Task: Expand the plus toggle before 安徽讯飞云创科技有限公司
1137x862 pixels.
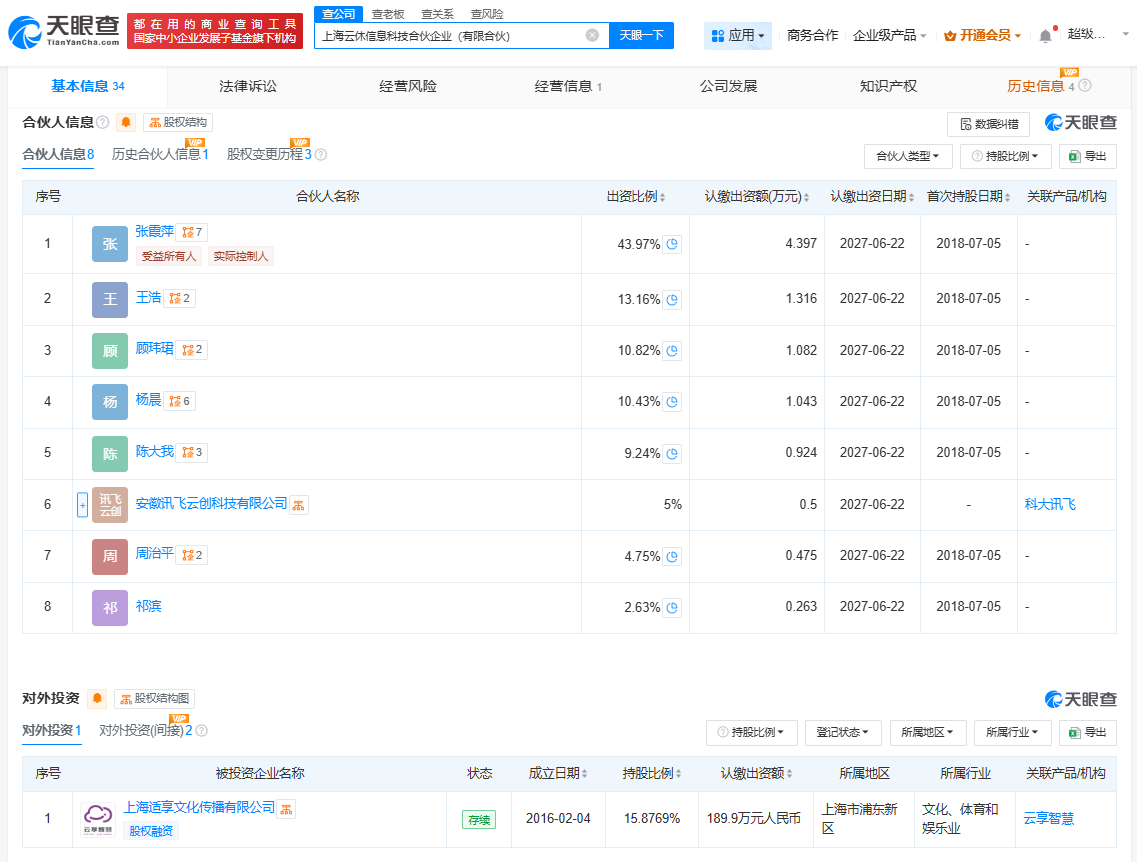Action: click(81, 504)
